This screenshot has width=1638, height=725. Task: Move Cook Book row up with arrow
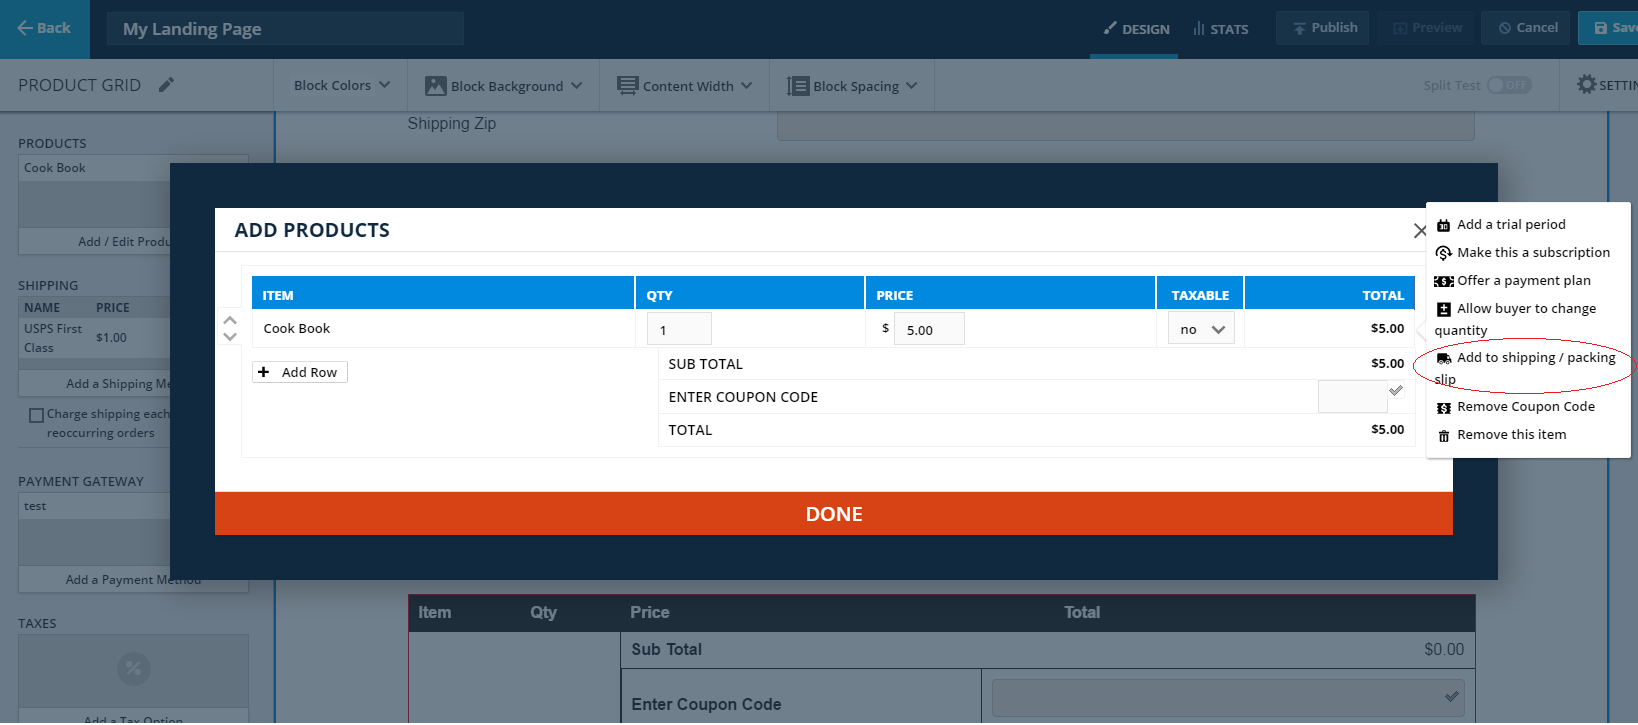230,320
